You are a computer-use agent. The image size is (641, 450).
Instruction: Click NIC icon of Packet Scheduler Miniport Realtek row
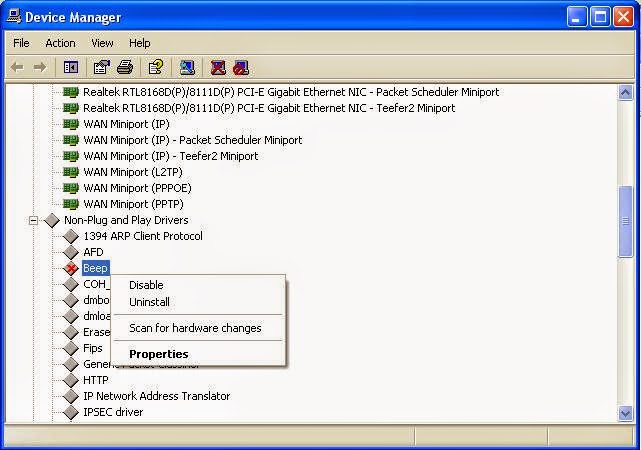(x=71, y=92)
